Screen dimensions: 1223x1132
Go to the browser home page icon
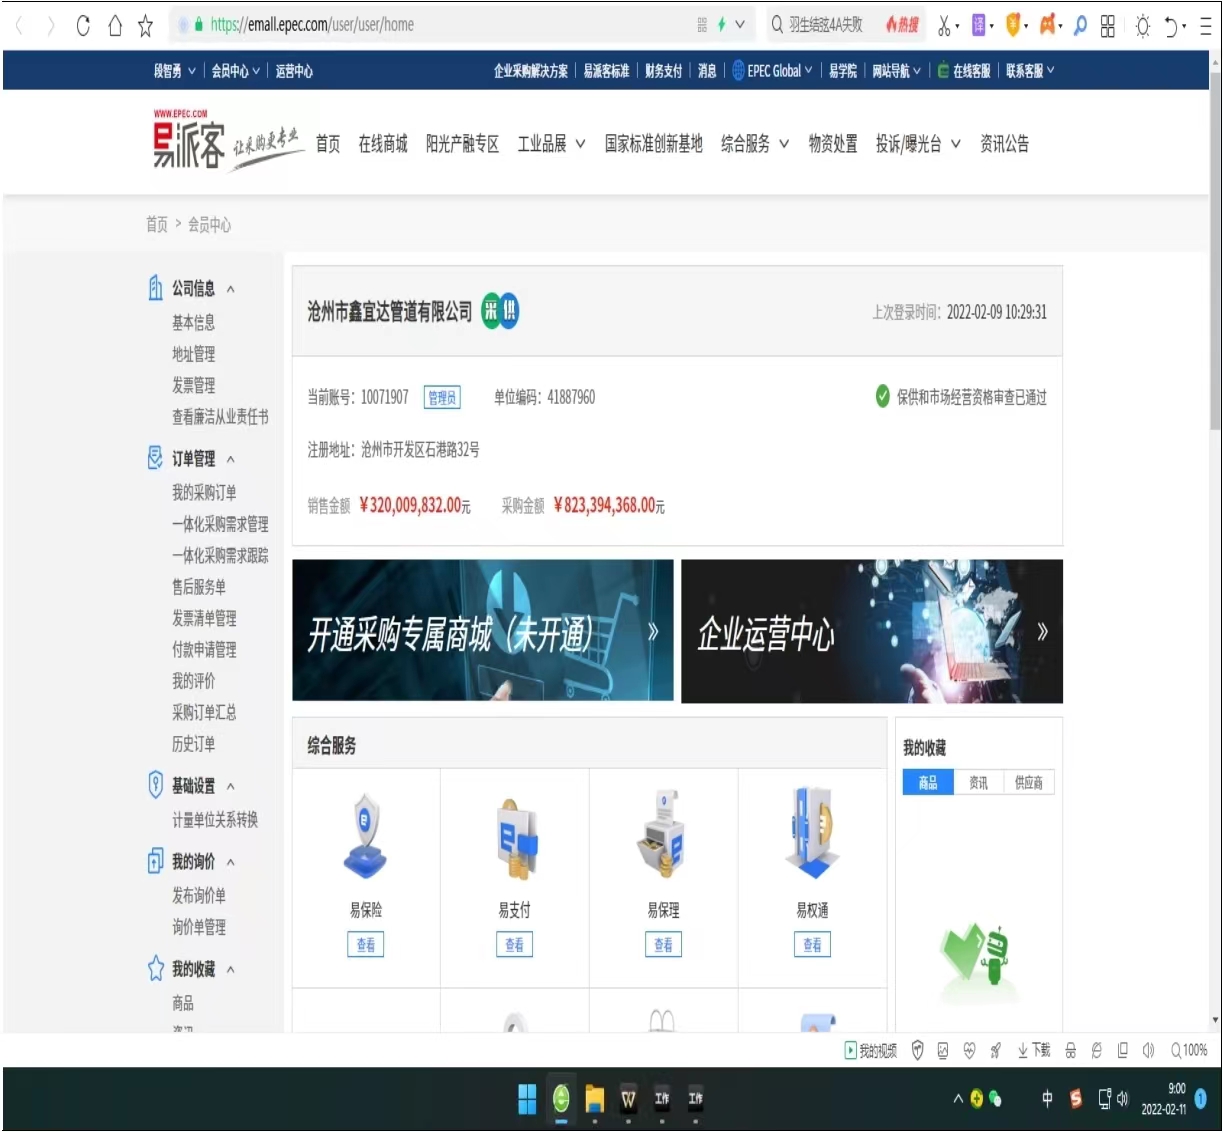coord(115,26)
